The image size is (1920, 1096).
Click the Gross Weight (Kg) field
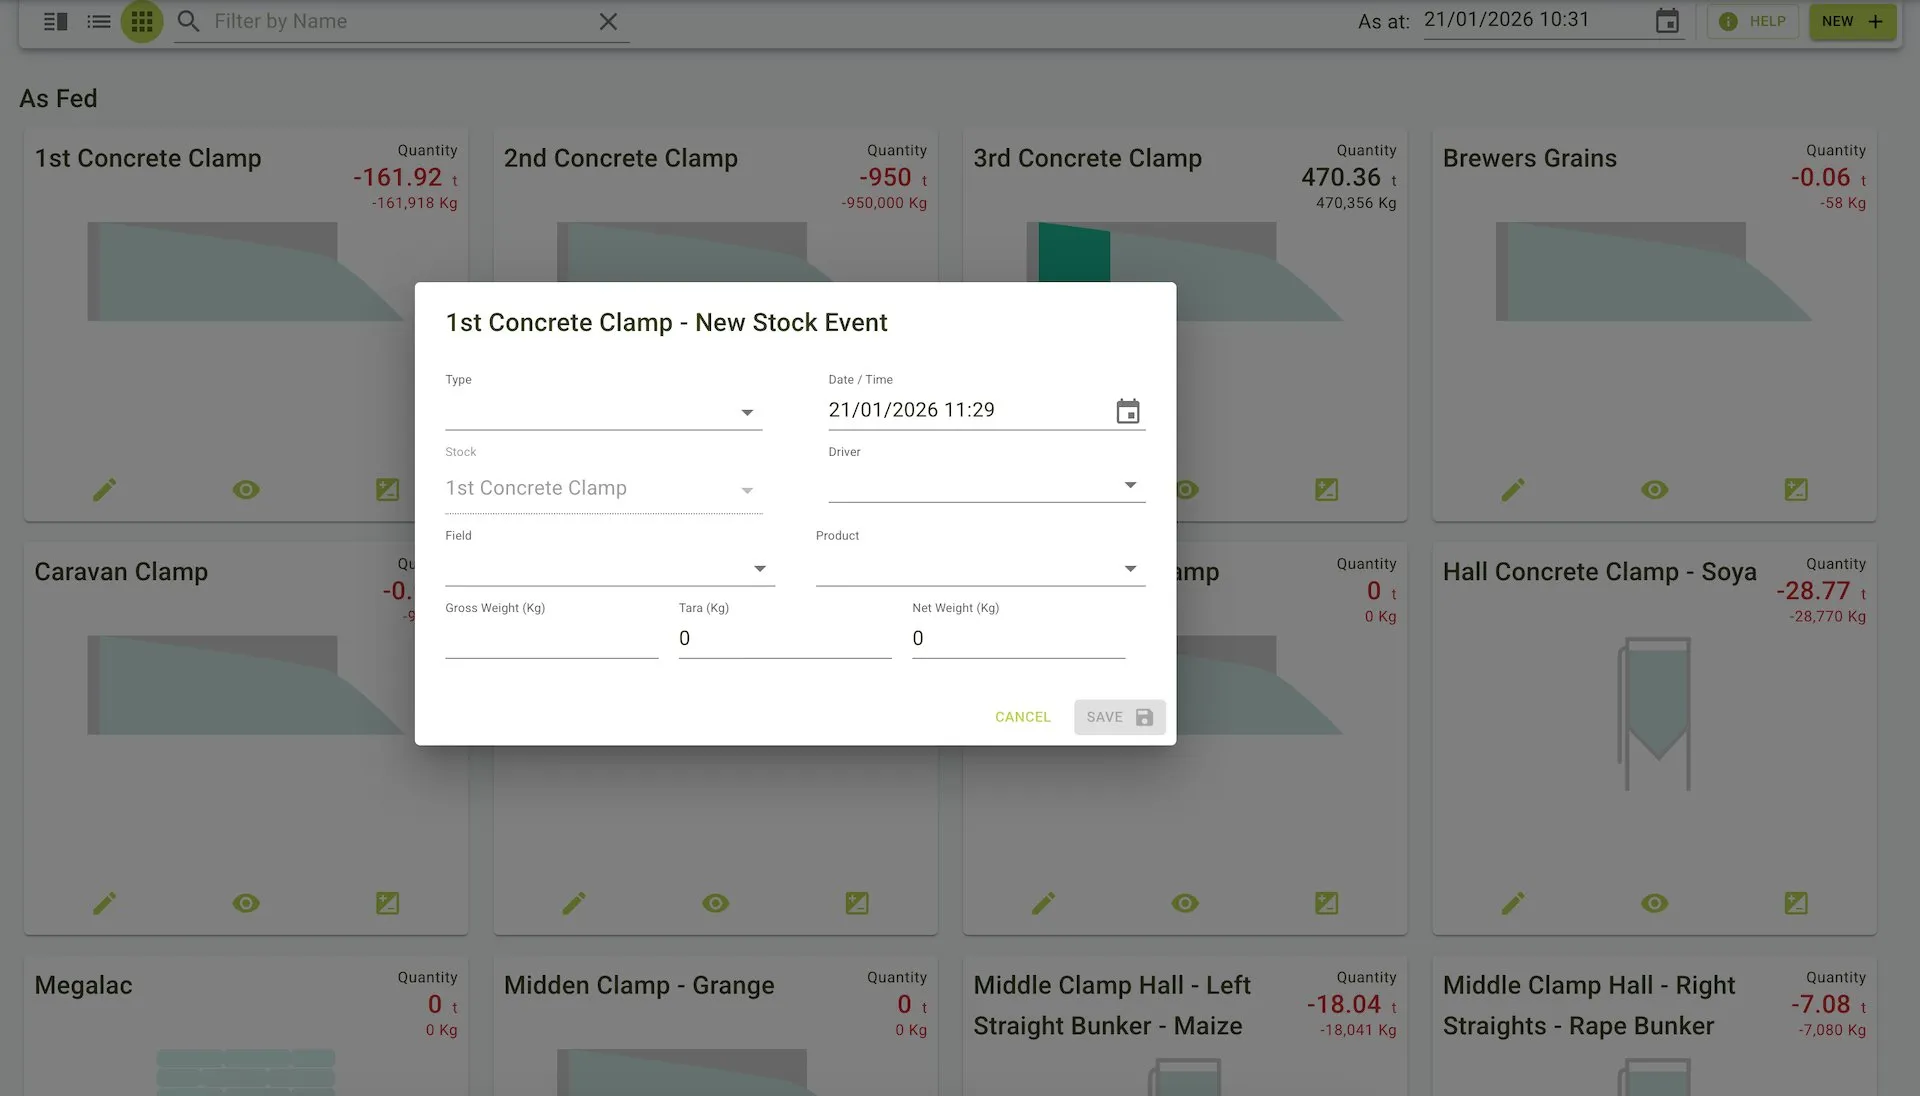click(551, 638)
